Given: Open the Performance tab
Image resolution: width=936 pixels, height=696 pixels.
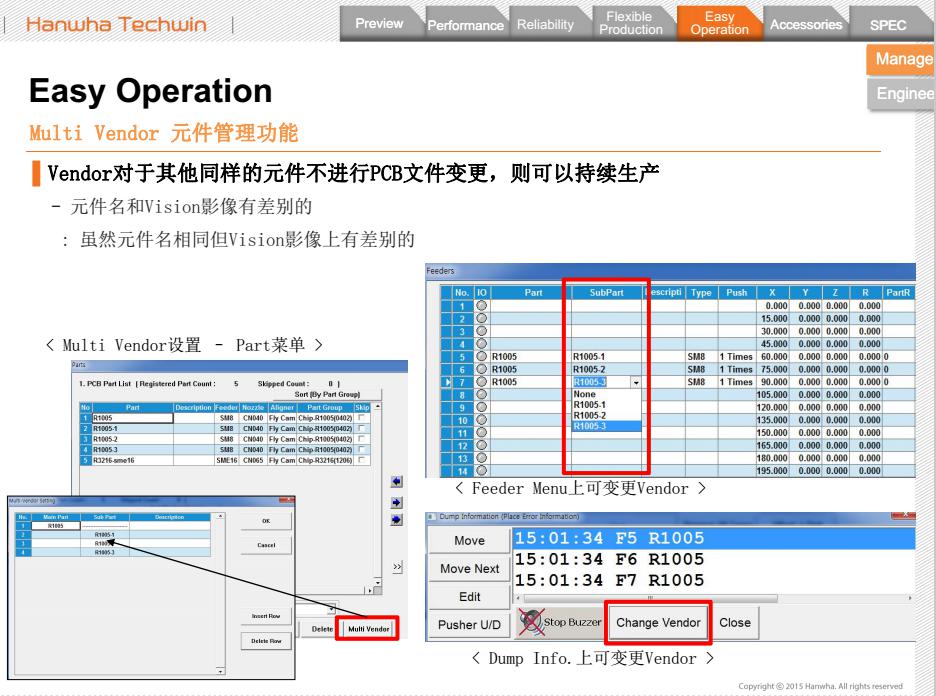Looking at the screenshot, I should pos(466,24).
